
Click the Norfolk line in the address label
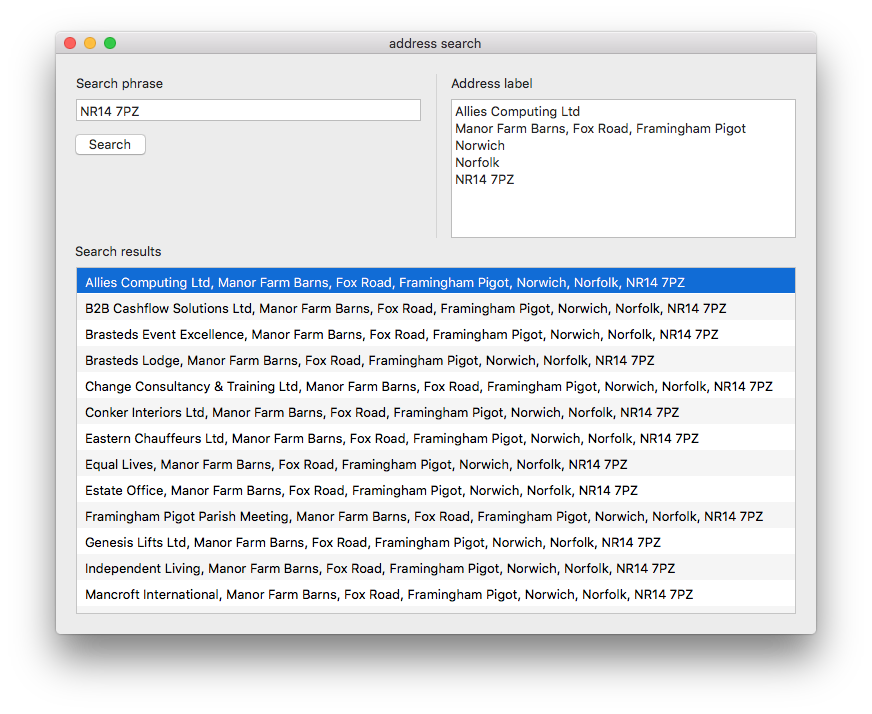(477, 162)
